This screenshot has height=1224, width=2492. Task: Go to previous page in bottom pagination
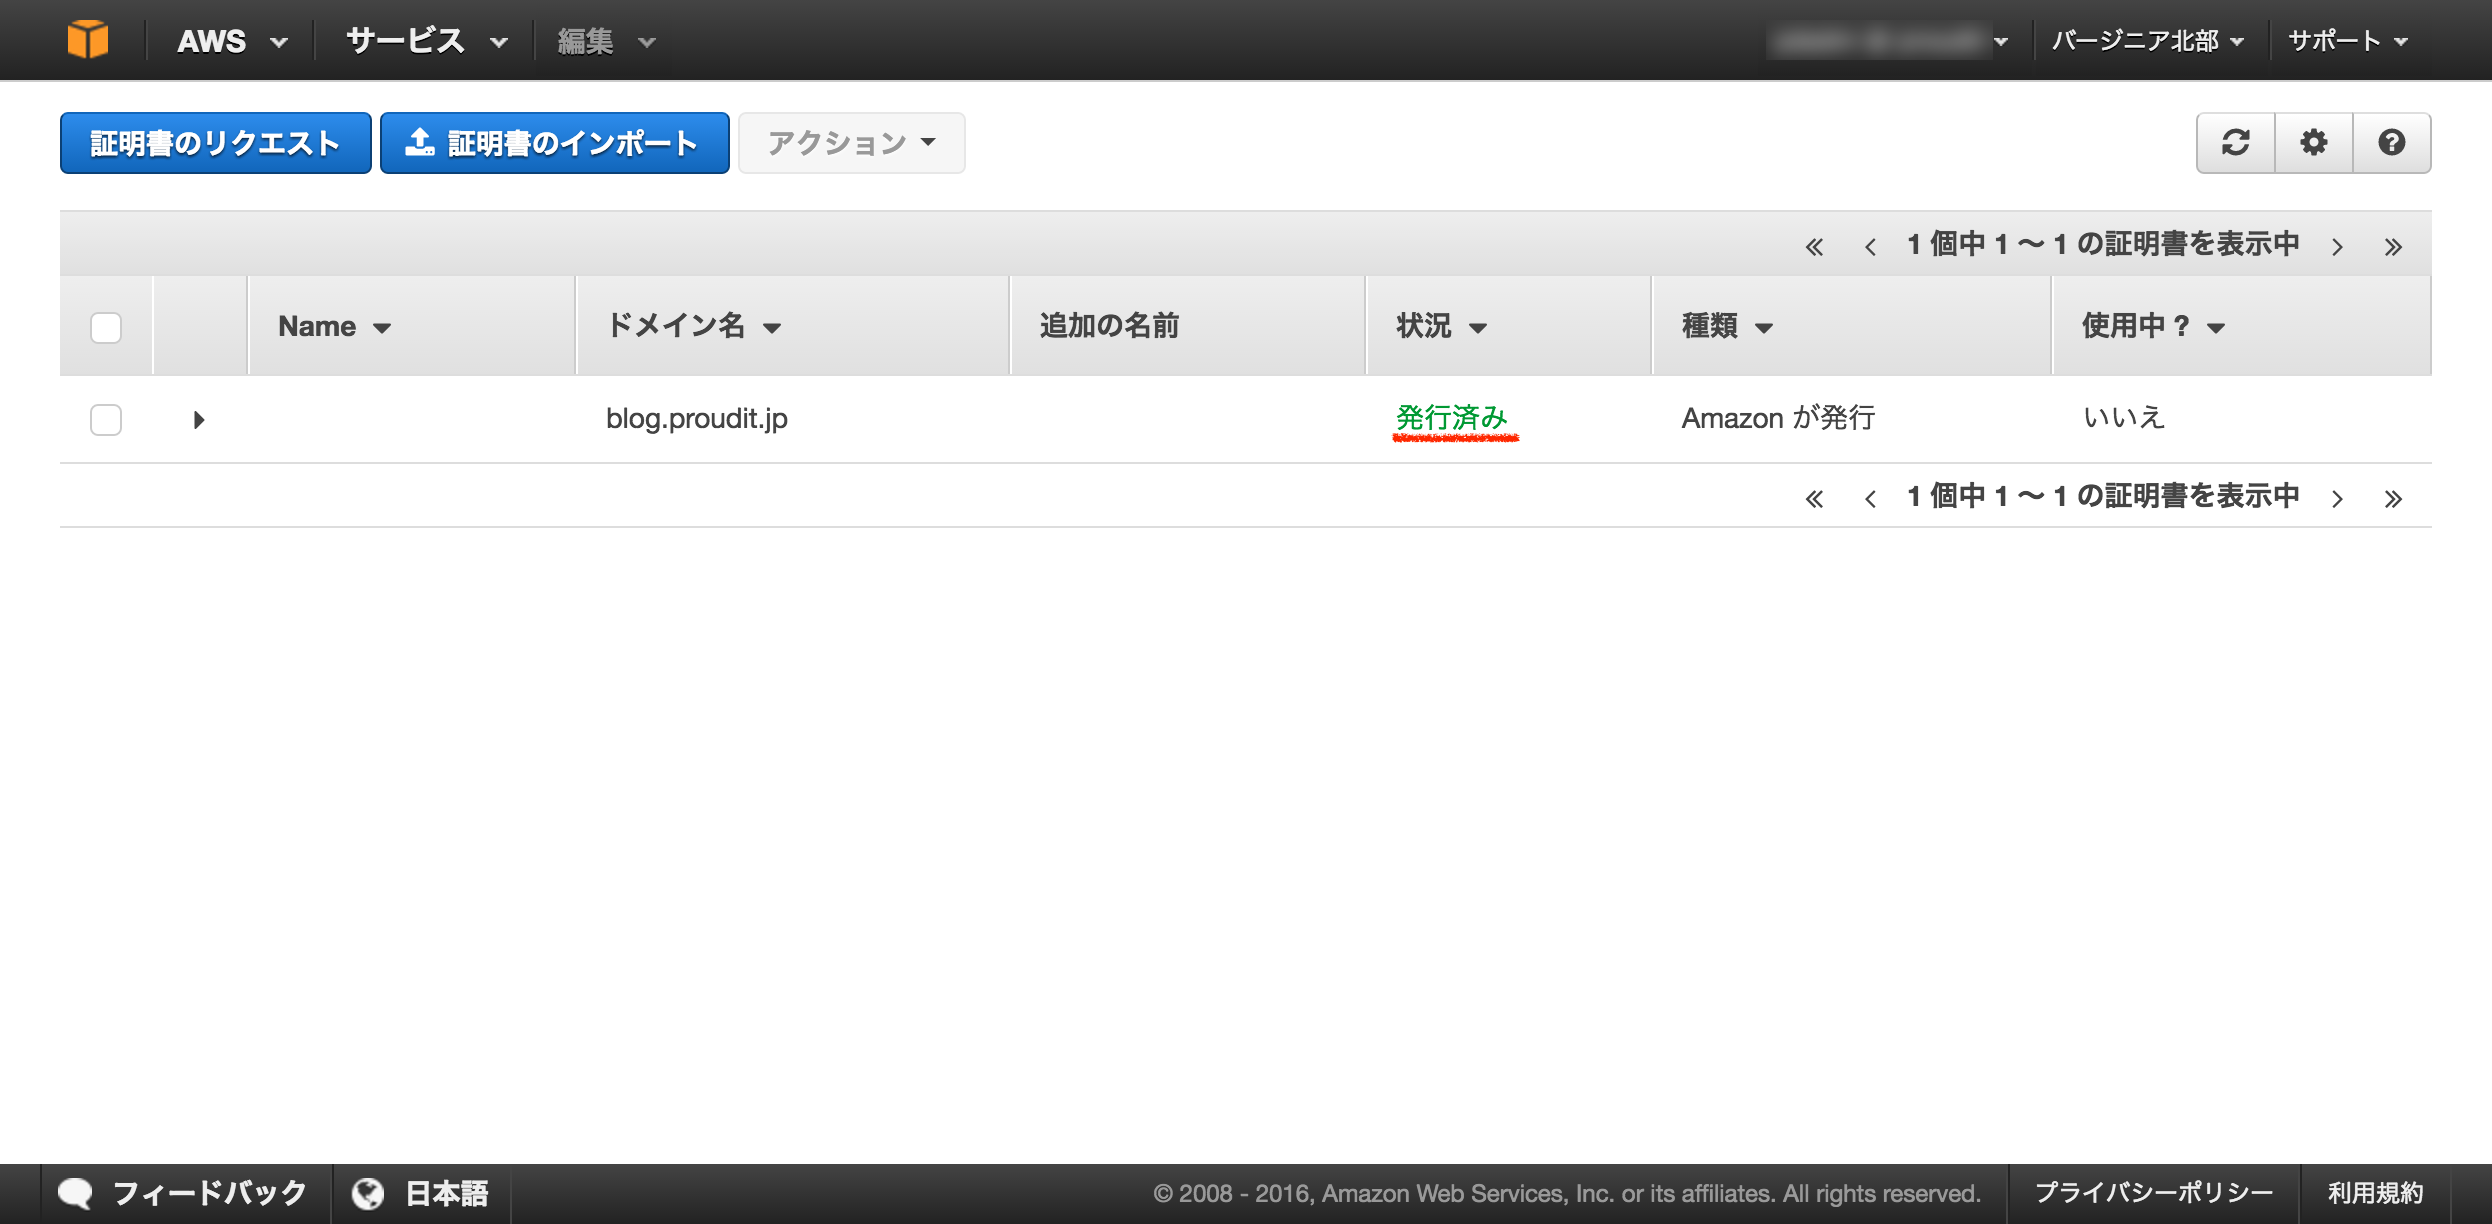[1870, 498]
